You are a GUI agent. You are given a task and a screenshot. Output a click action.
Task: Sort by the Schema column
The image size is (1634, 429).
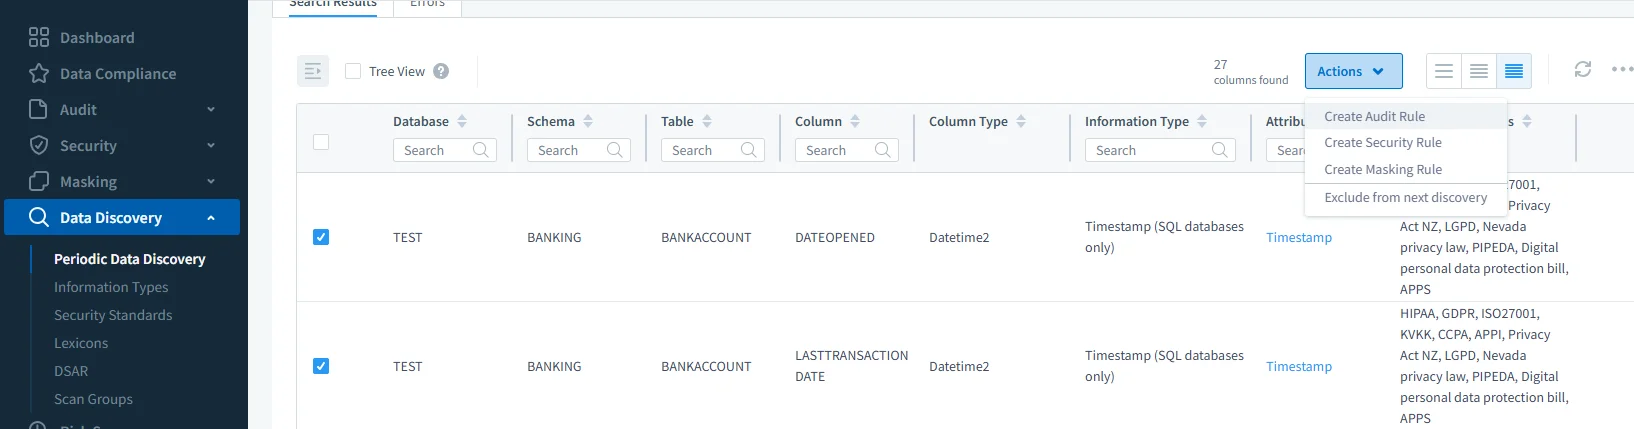pyautogui.click(x=588, y=121)
